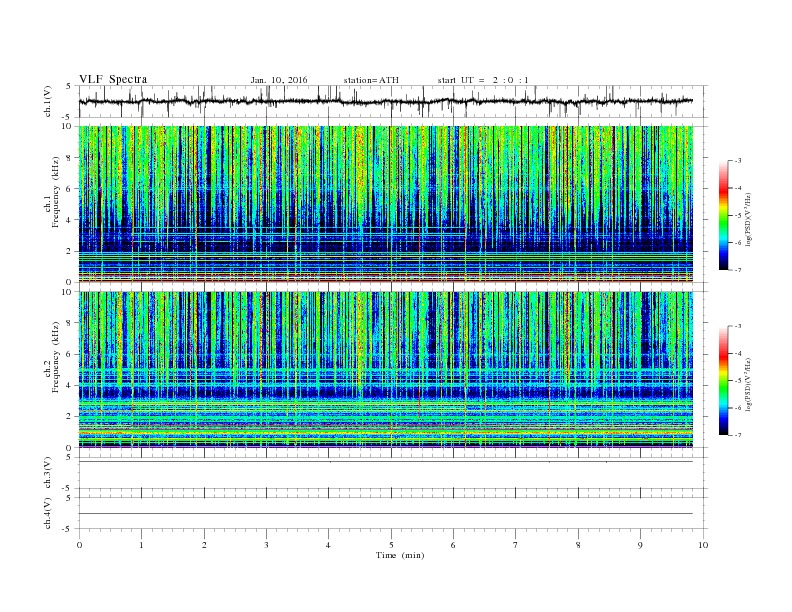Click the "-7" tick of lower colorbar
Viewport: 792px width, 612px height.
737,435
